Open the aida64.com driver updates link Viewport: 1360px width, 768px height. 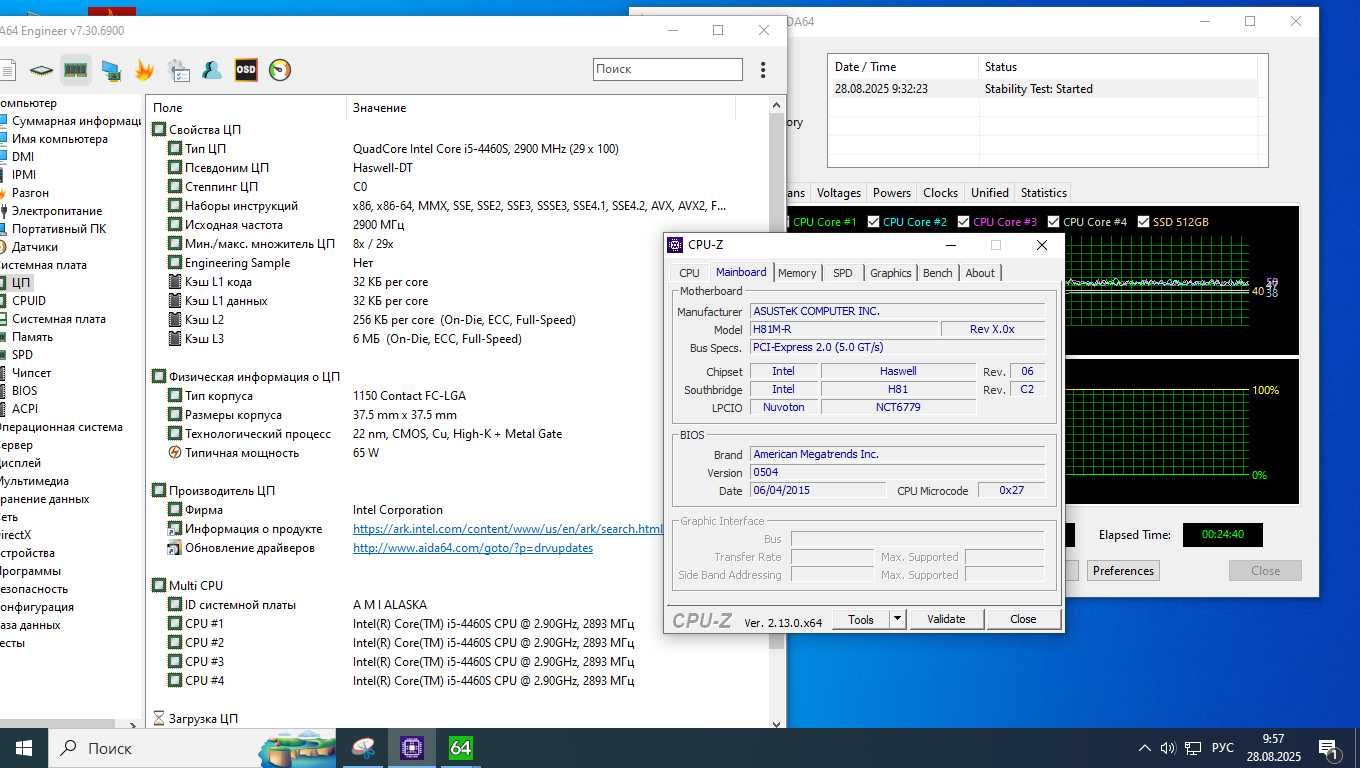[473, 548]
